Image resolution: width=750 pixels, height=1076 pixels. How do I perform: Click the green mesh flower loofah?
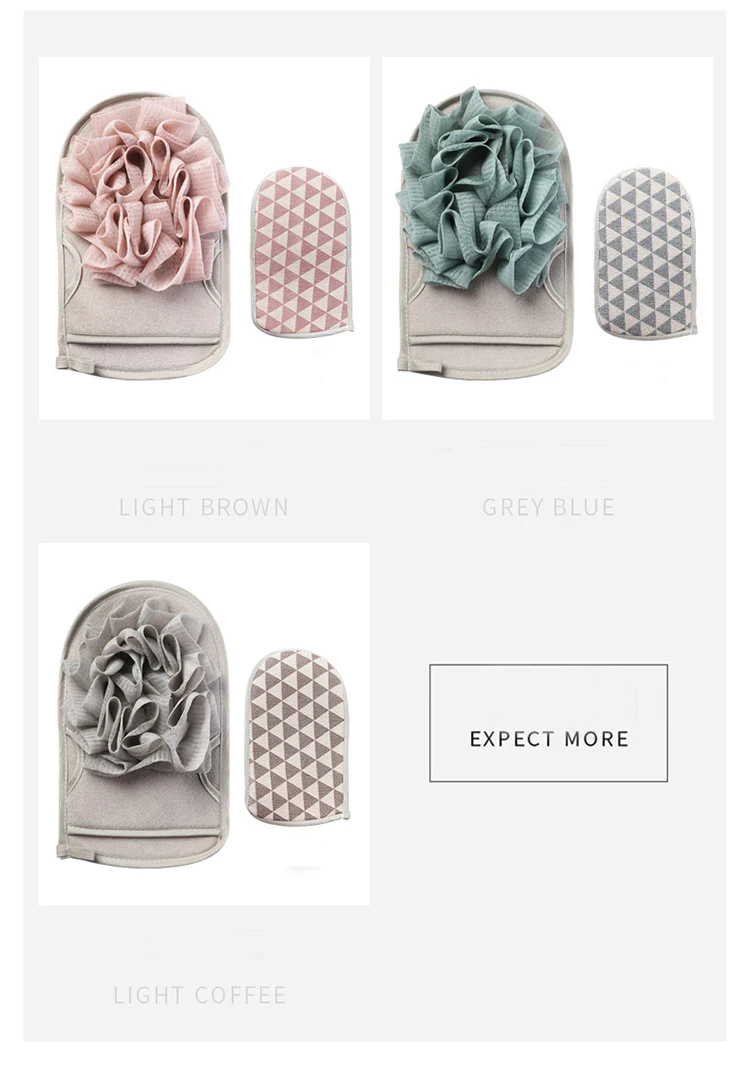(x=482, y=190)
